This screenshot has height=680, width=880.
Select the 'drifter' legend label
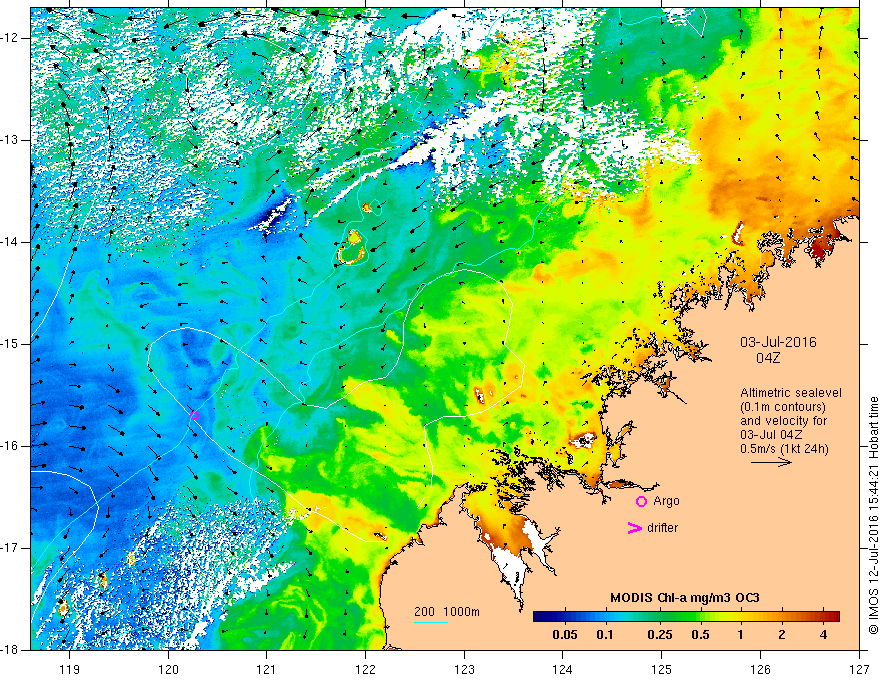click(662, 528)
